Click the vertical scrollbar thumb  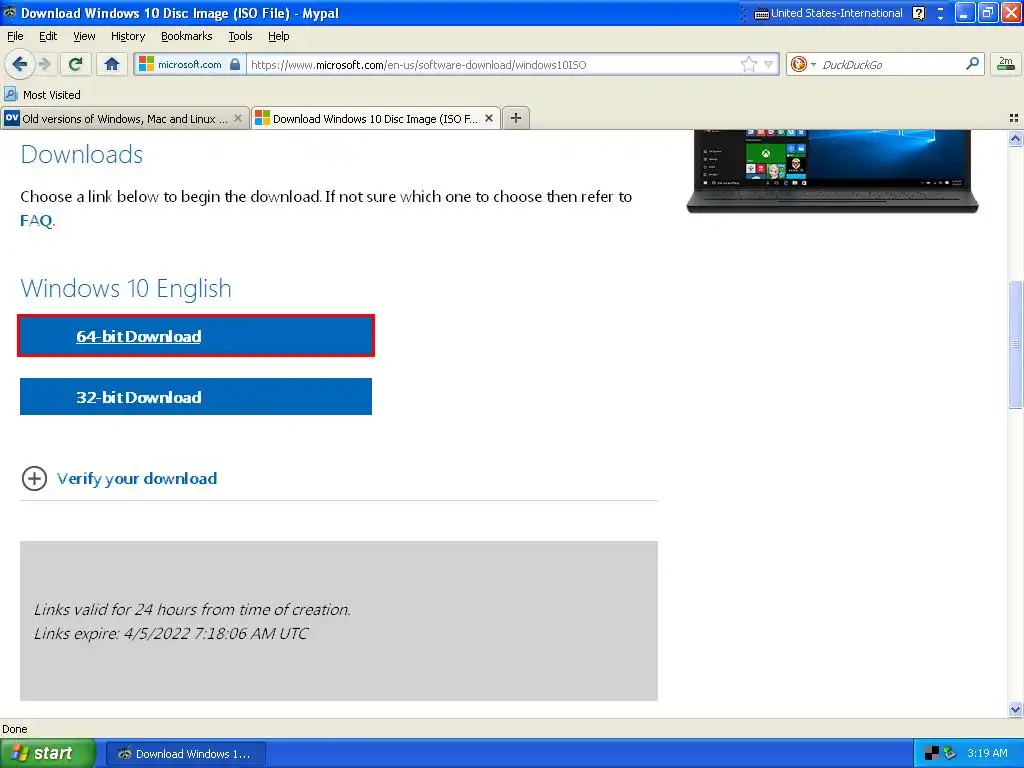pos(1015,344)
